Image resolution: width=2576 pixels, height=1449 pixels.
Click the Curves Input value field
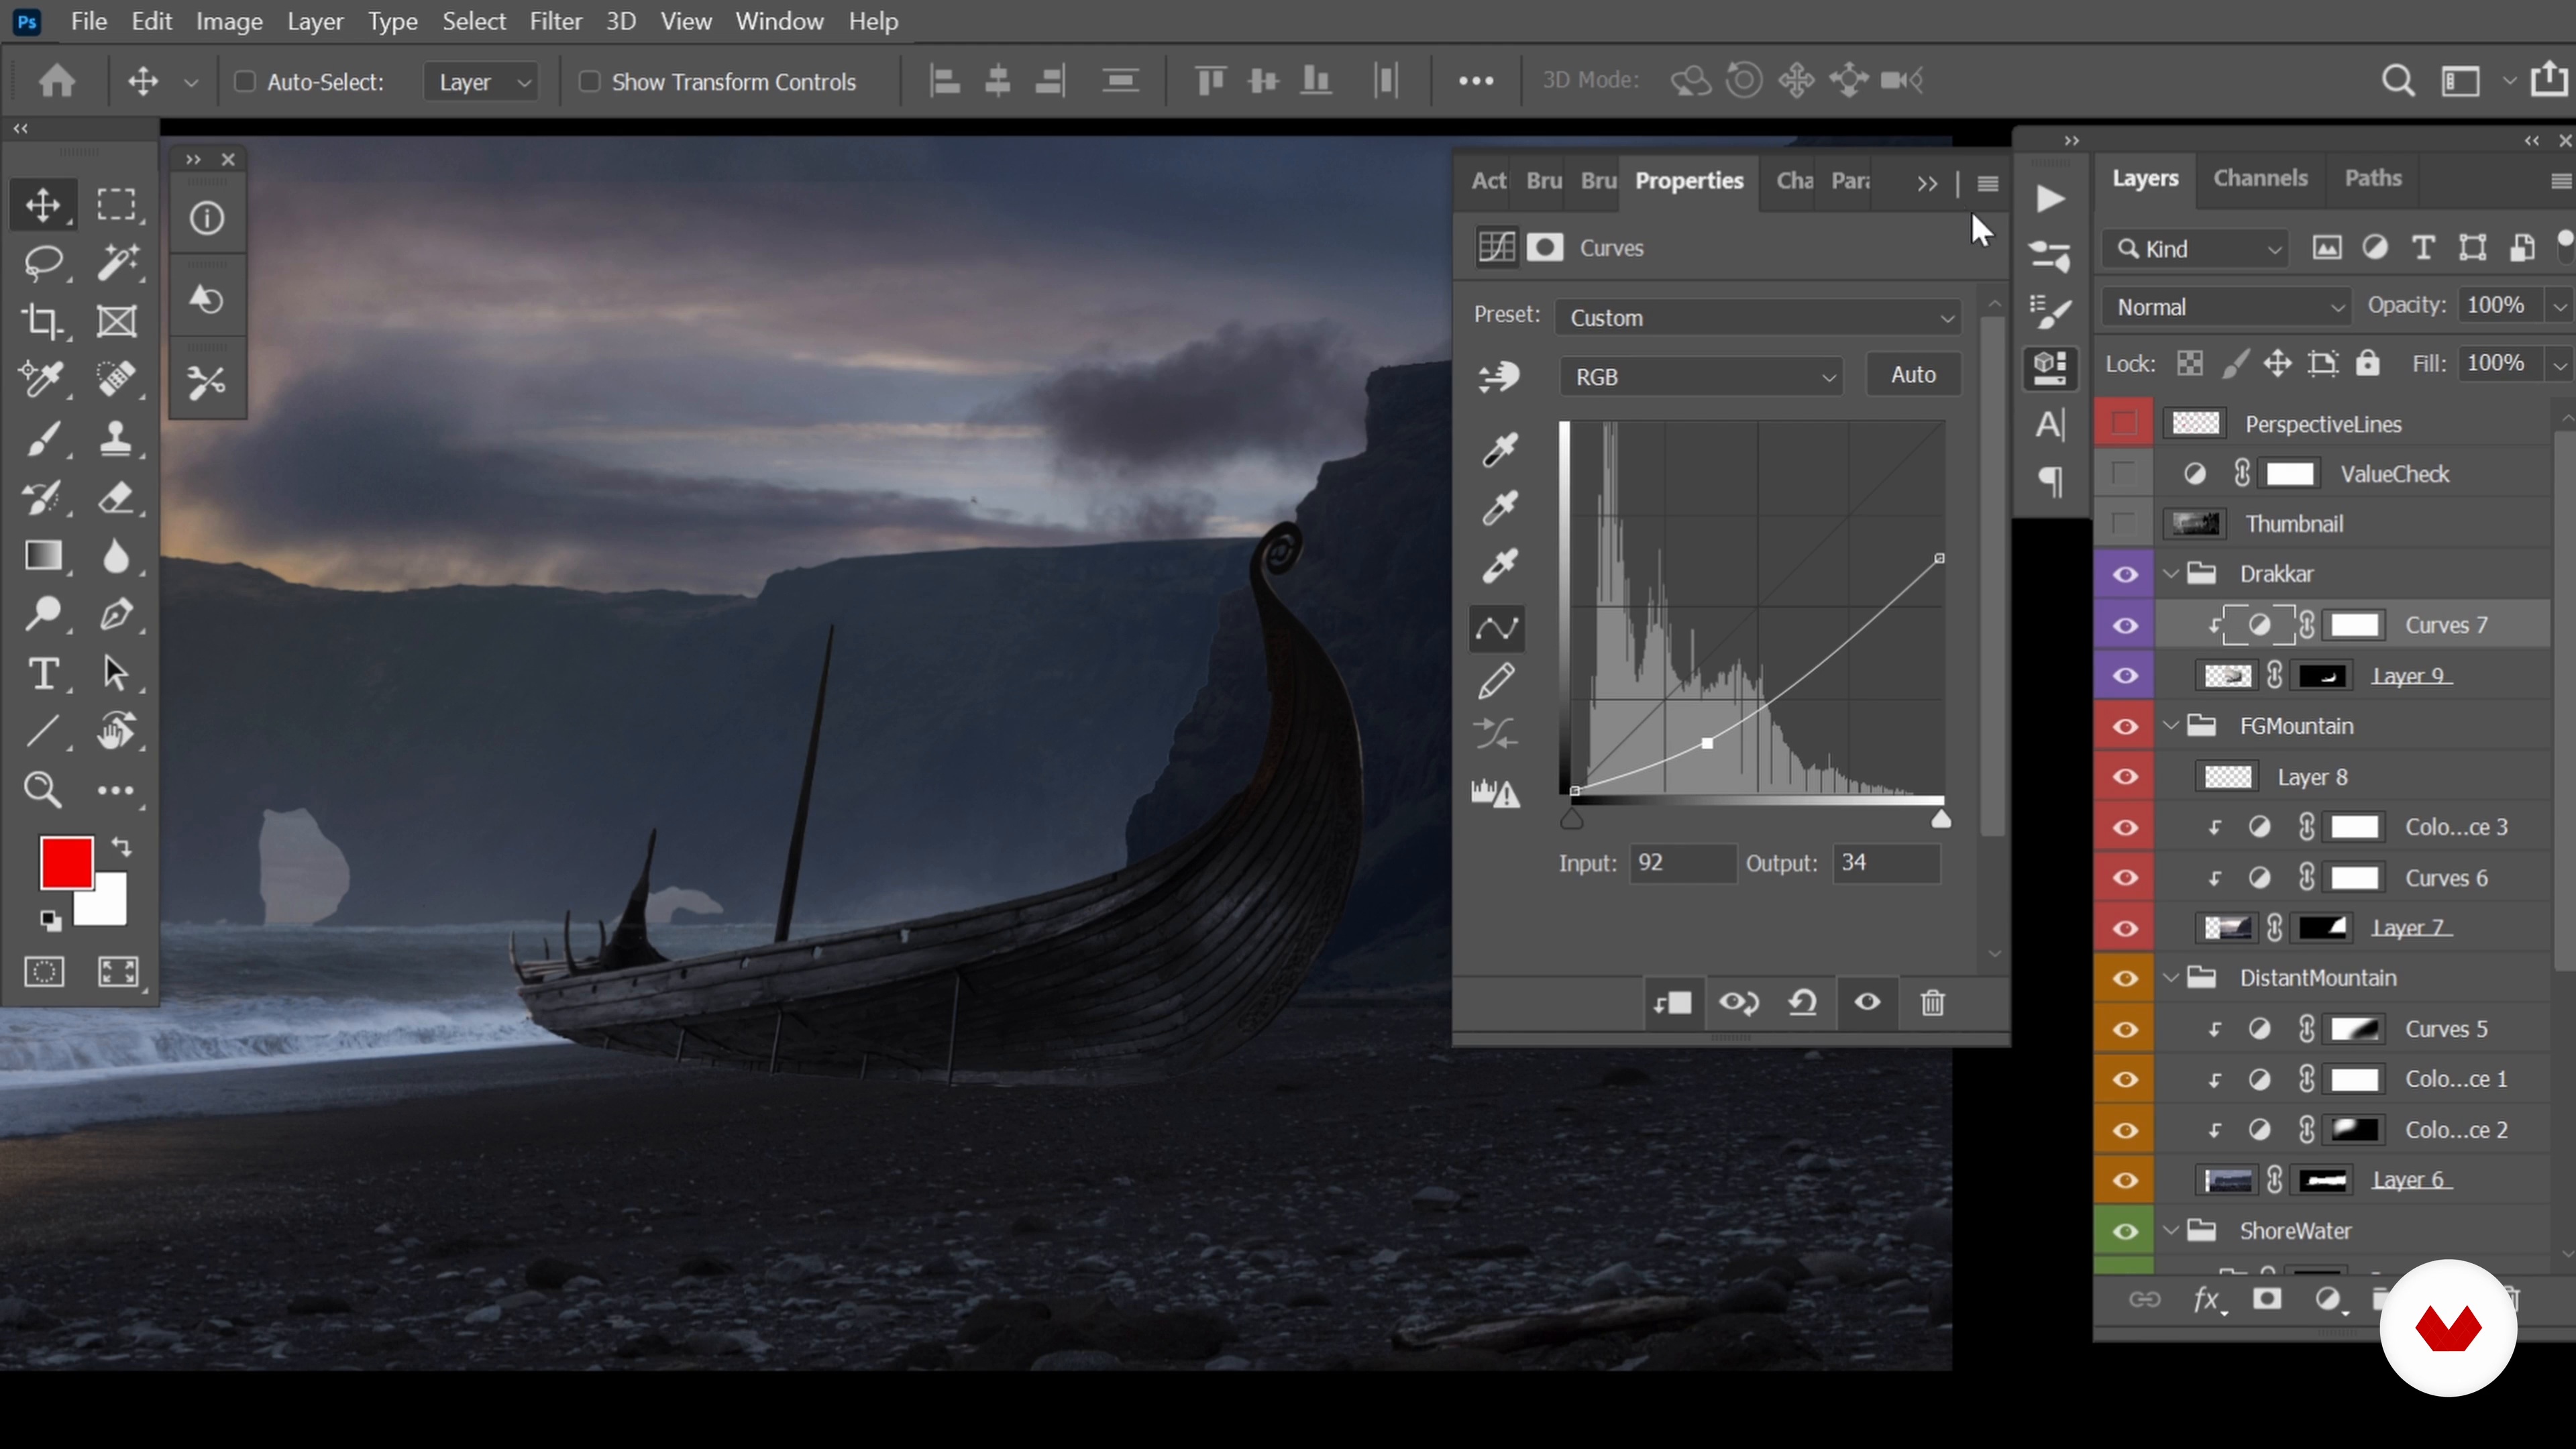pos(1683,863)
